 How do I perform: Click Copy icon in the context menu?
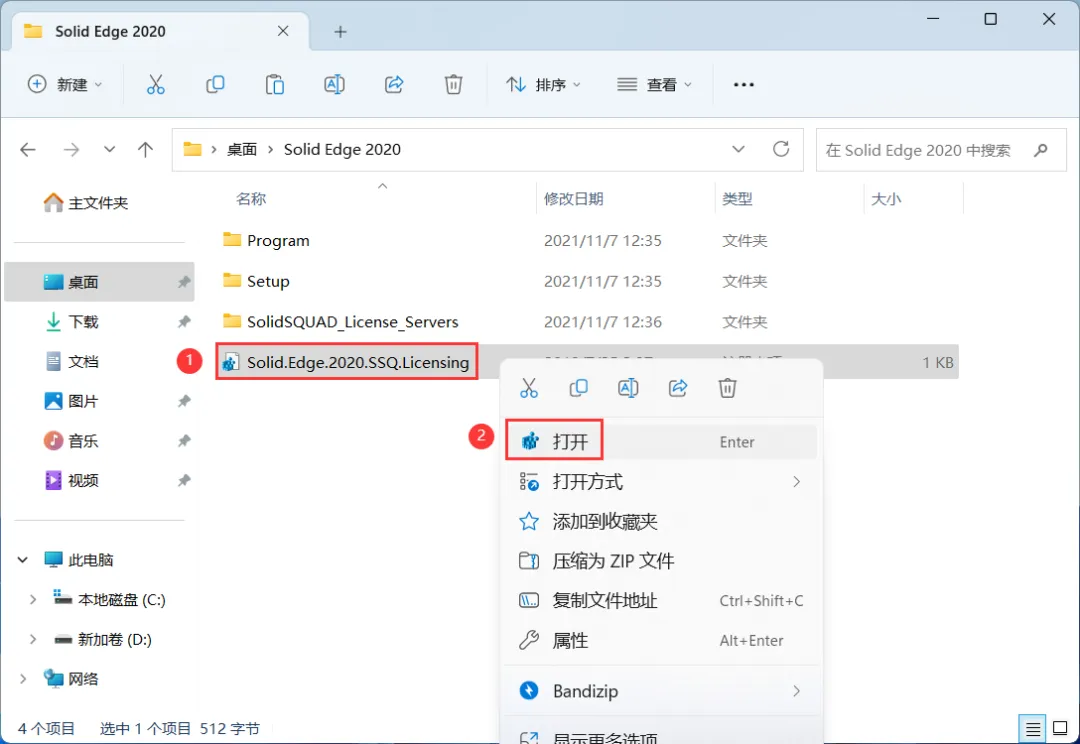[579, 388]
